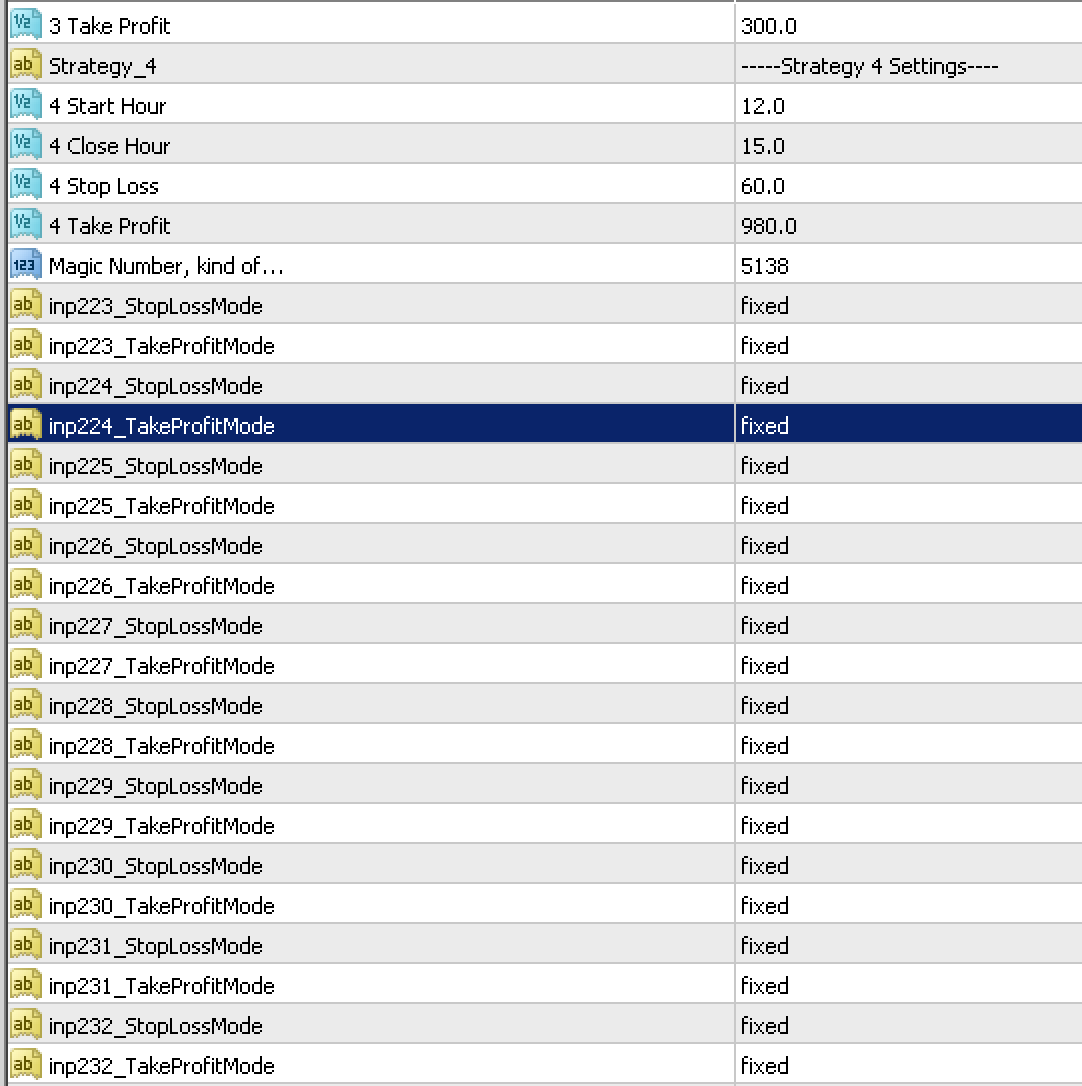Click the icon beside 4 Start Hour
This screenshot has height=1086, width=1082.
coord(26,105)
